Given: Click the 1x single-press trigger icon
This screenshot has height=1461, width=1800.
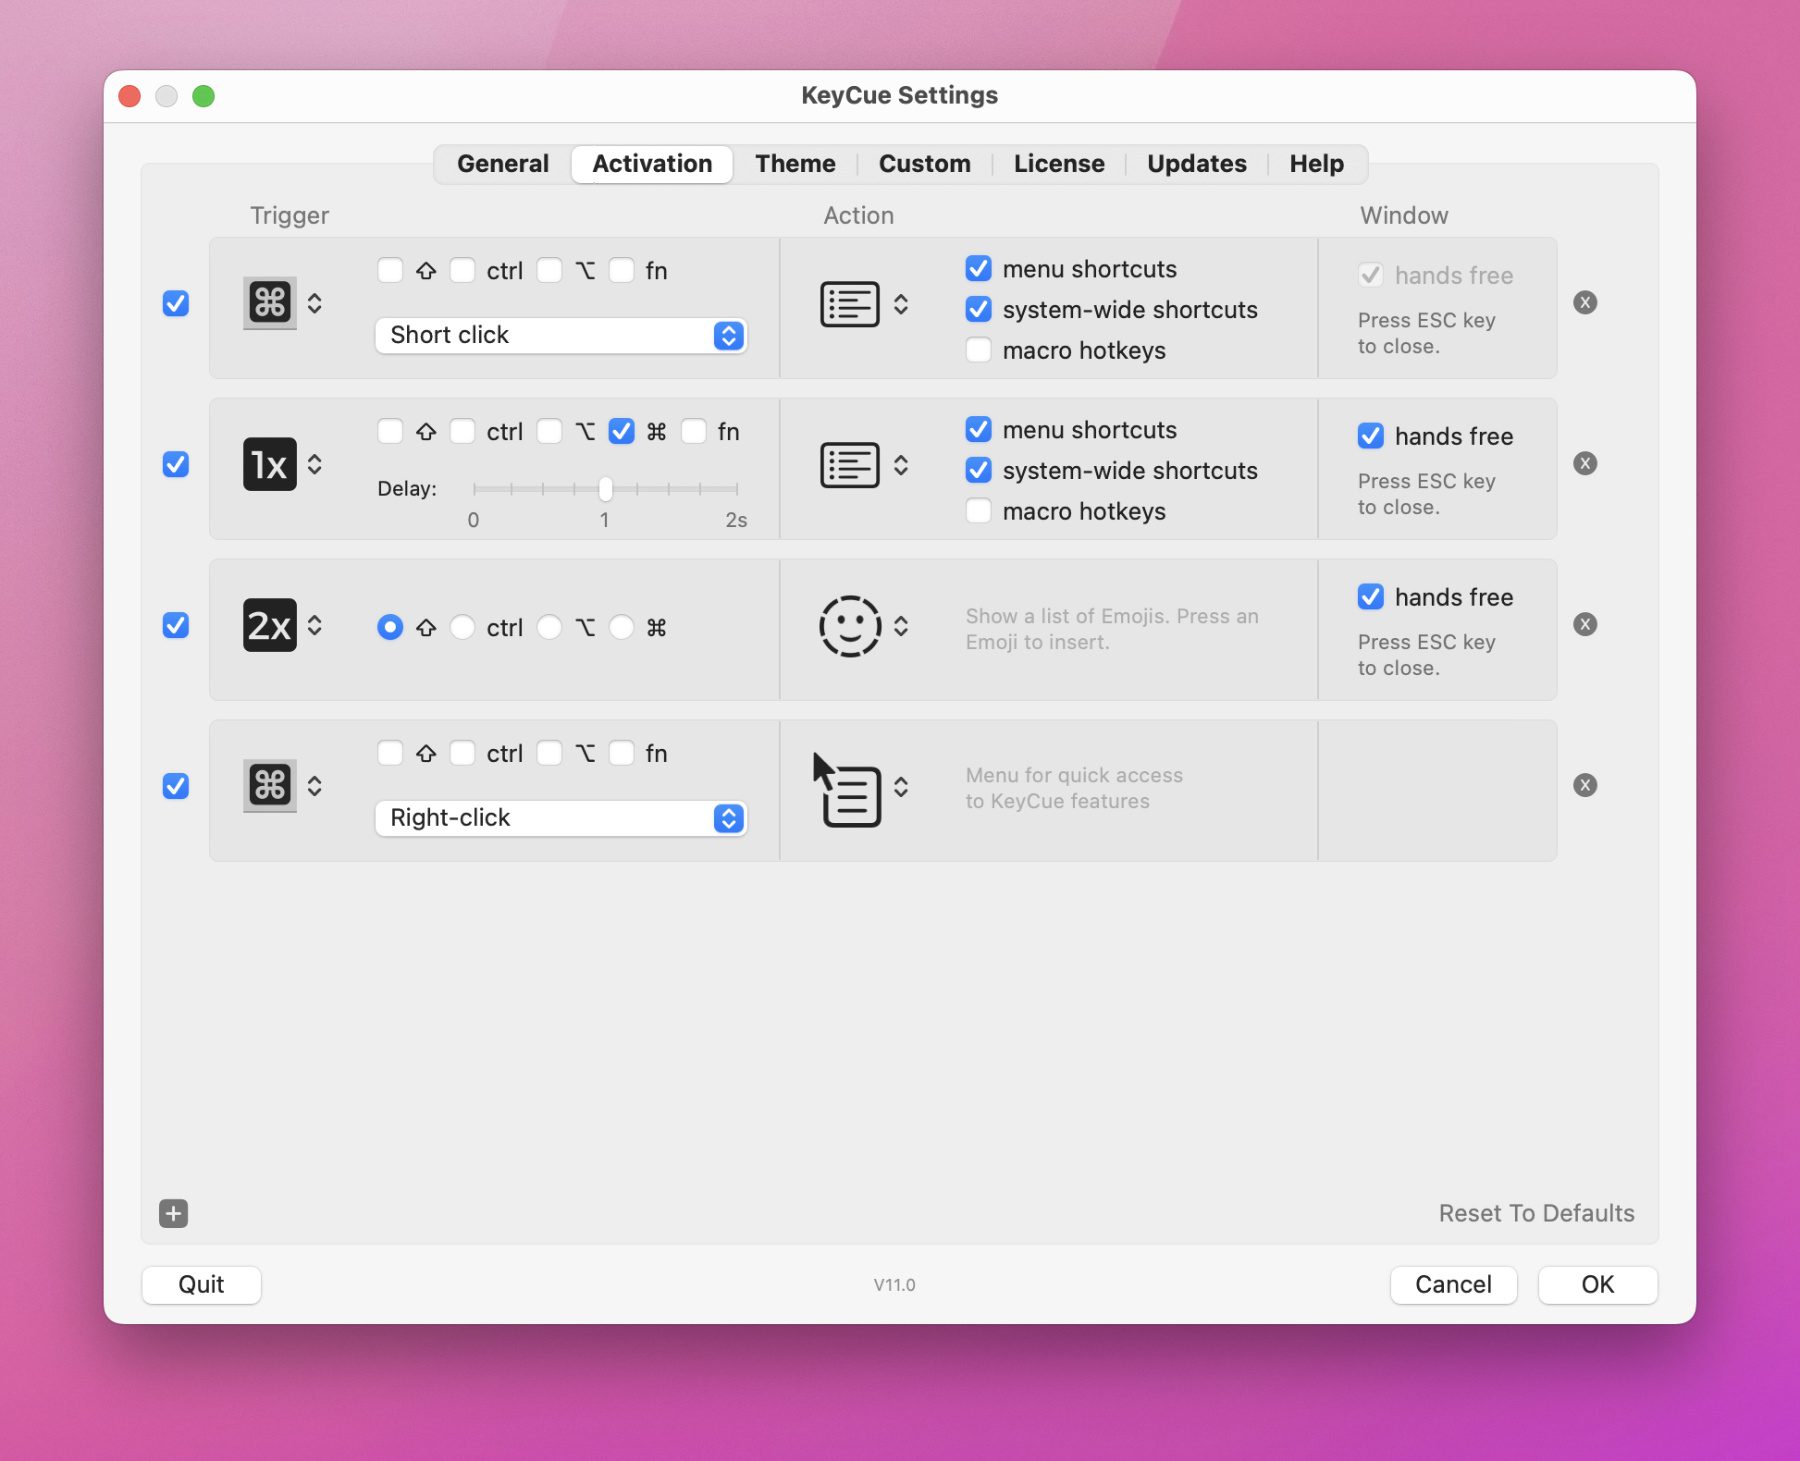Looking at the screenshot, I should (x=269, y=464).
